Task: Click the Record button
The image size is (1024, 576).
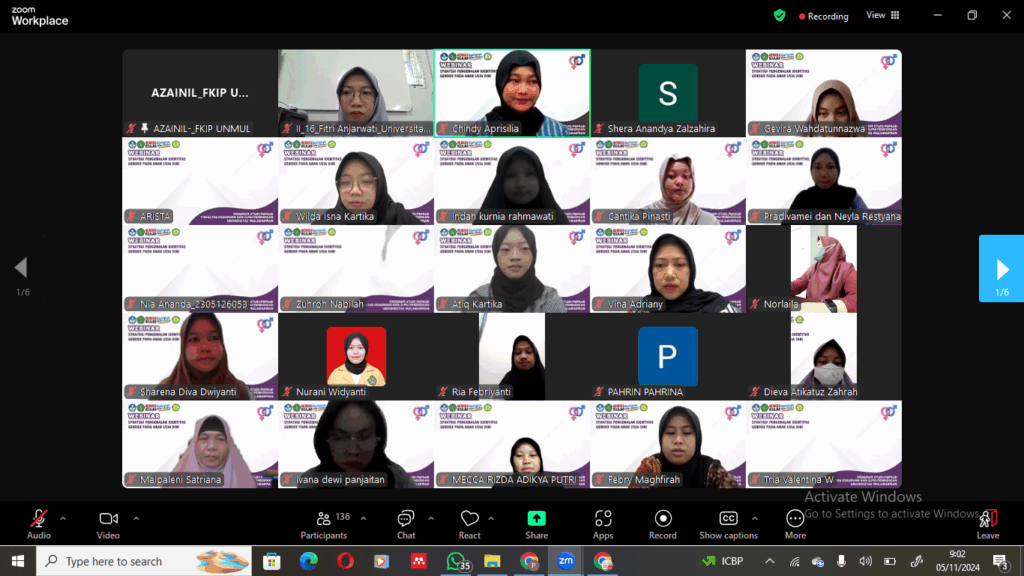Action: pyautogui.click(x=663, y=524)
